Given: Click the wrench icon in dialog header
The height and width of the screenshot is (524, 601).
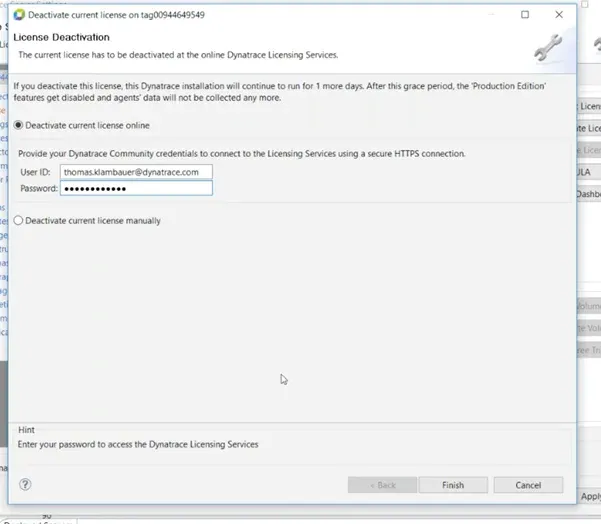Looking at the screenshot, I should click(x=549, y=47).
